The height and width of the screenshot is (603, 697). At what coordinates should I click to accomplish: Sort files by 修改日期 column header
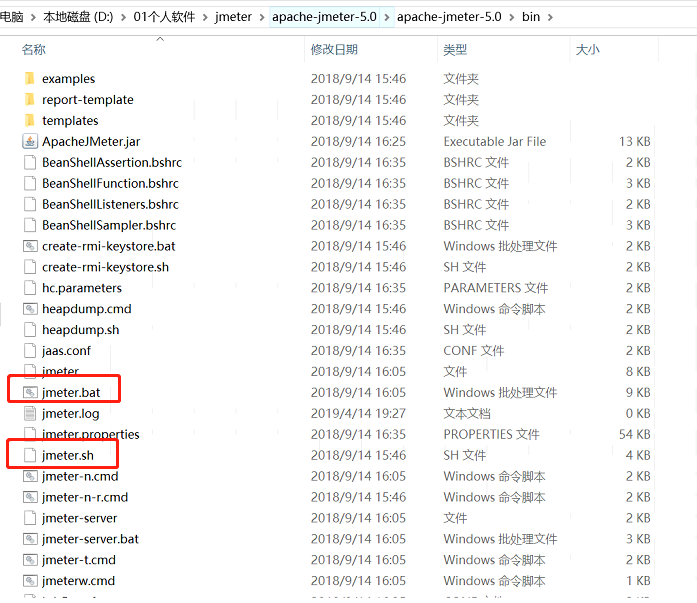(334, 49)
